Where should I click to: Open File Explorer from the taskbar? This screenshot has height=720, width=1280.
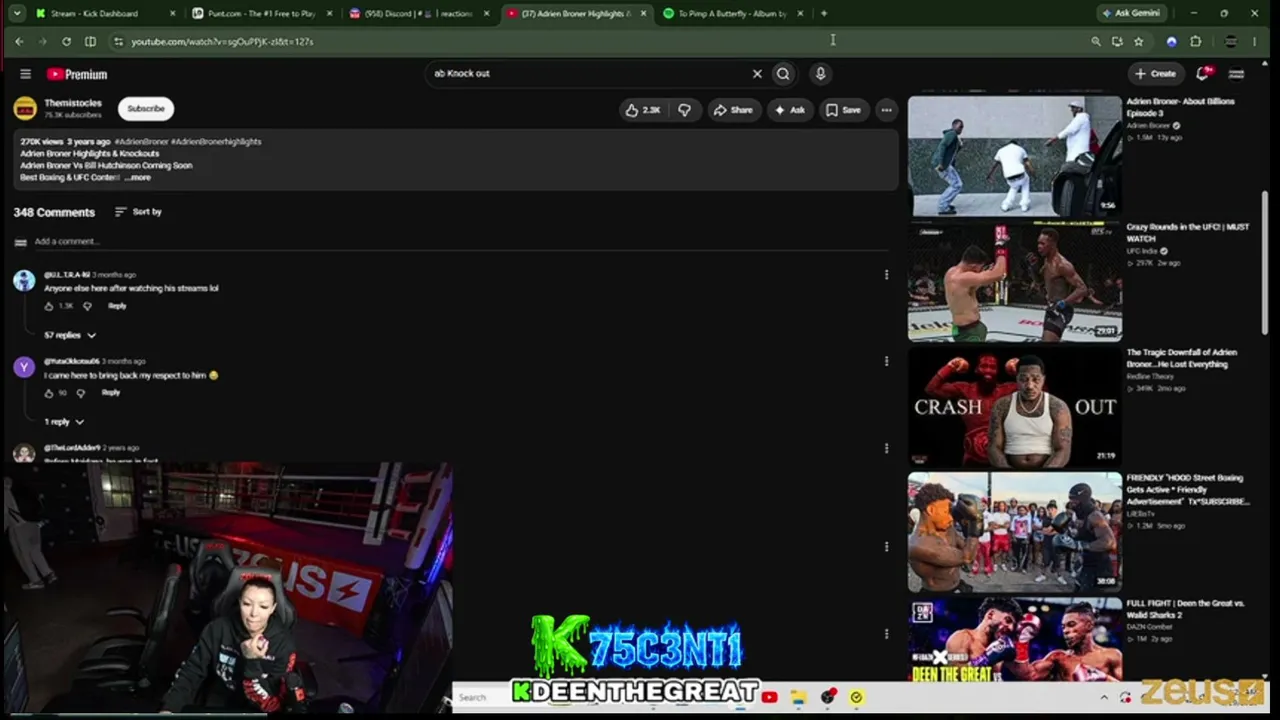[x=798, y=697]
